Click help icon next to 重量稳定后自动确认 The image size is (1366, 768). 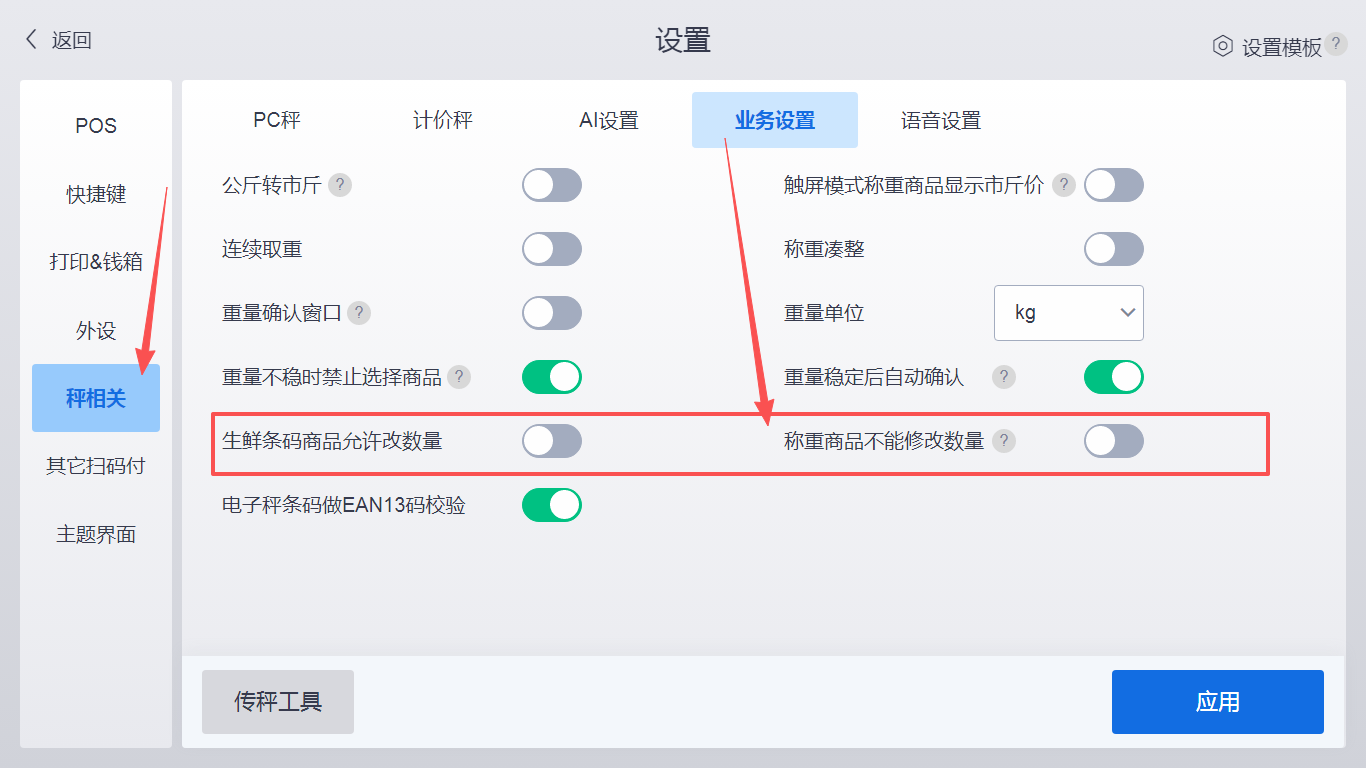click(x=1003, y=377)
